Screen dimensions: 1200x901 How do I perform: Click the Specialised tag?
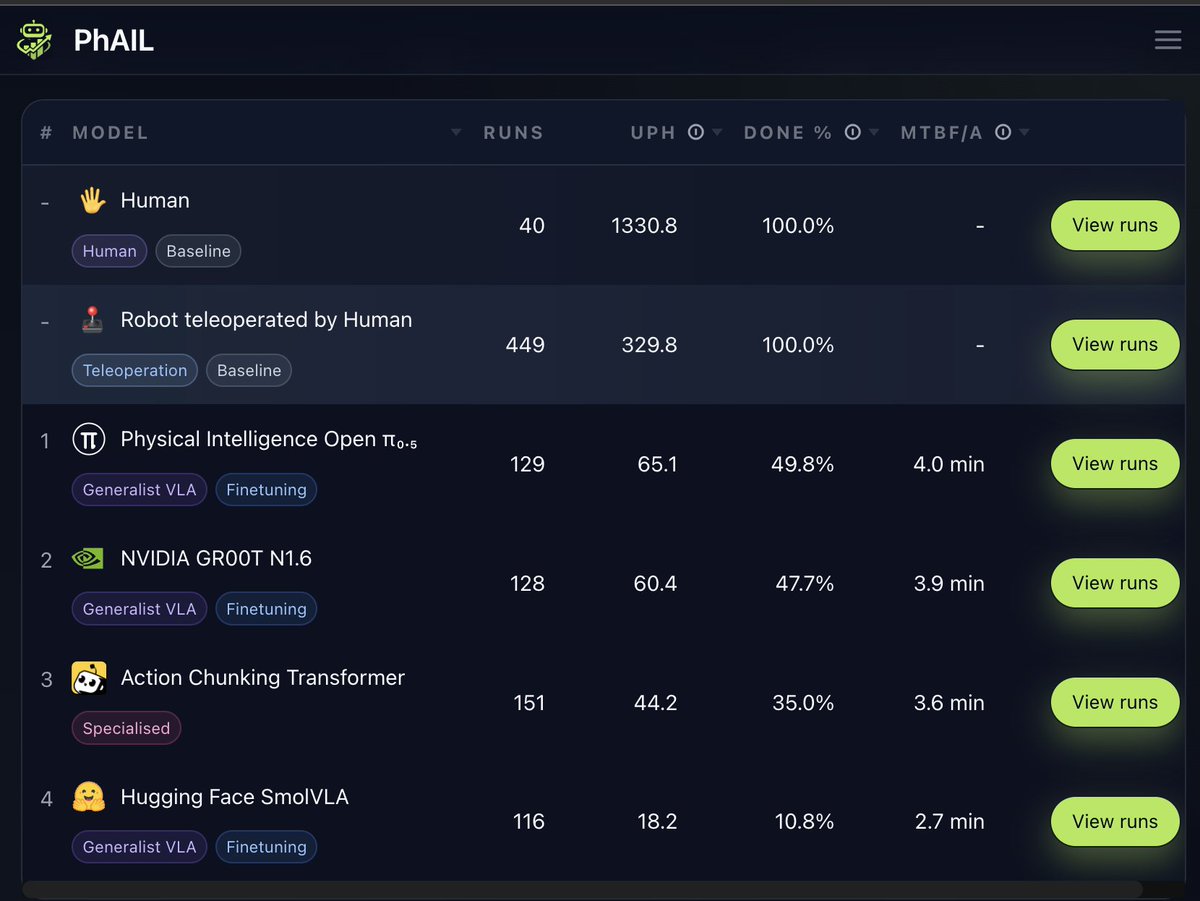tap(126, 728)
